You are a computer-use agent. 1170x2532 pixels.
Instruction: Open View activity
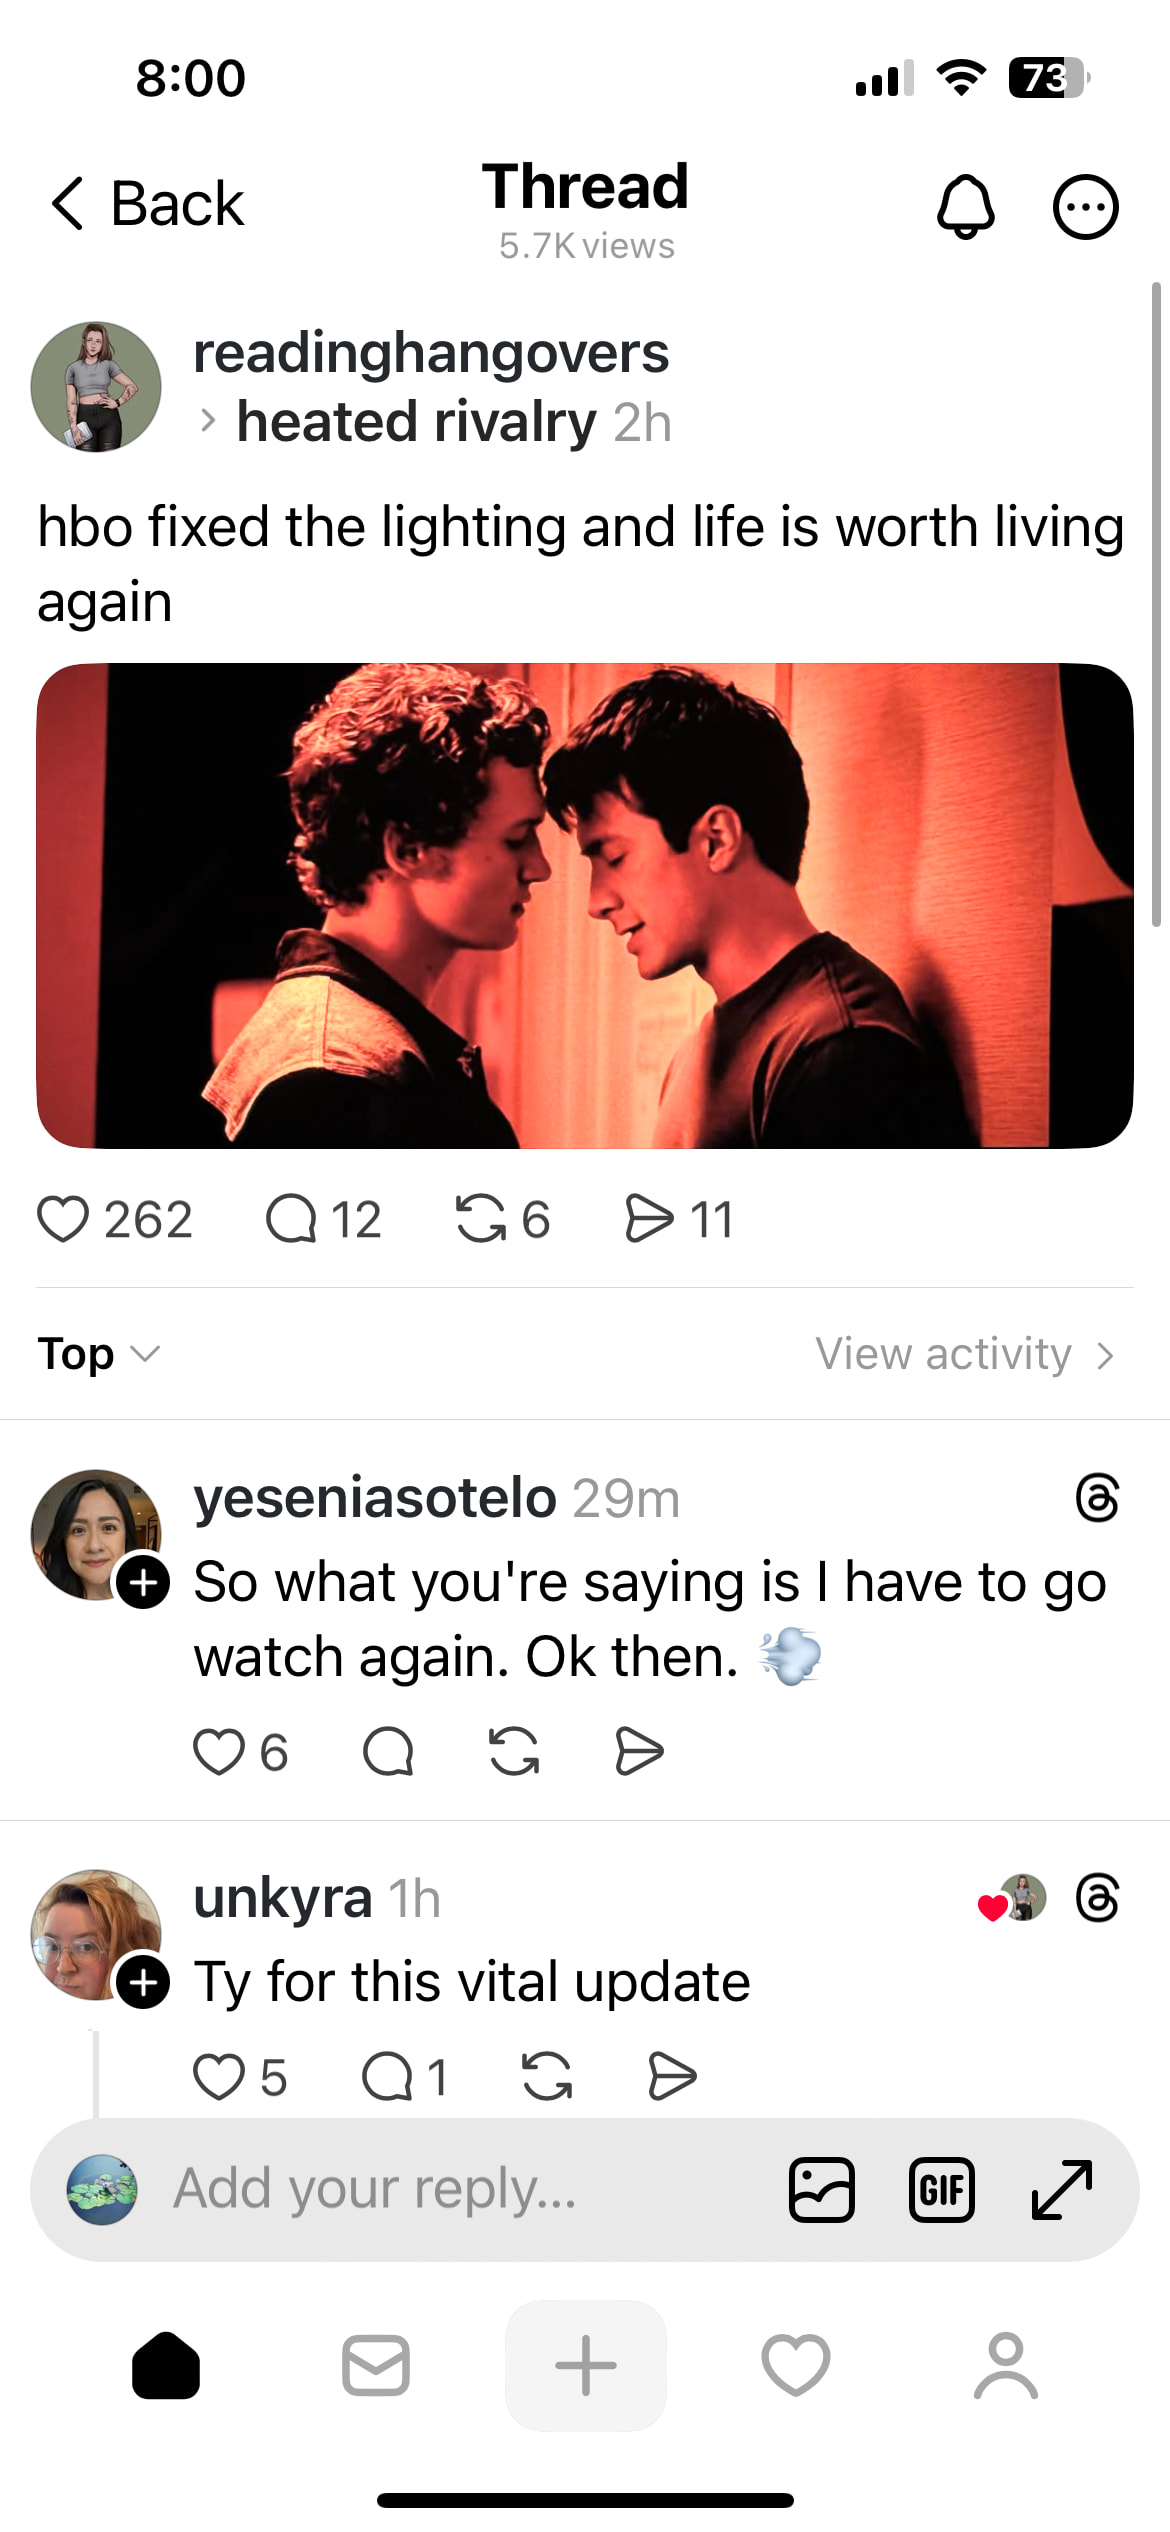[x=963, y=1354]
